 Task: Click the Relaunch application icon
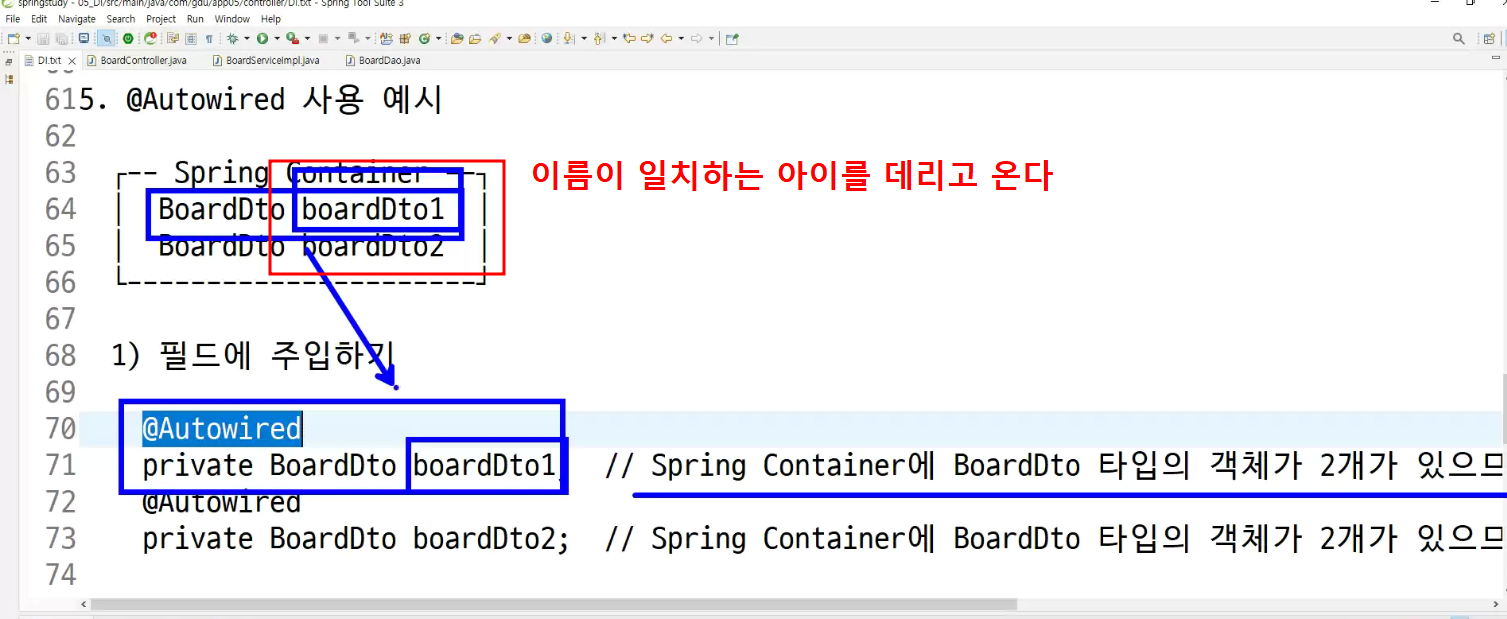tap(150, 39)
